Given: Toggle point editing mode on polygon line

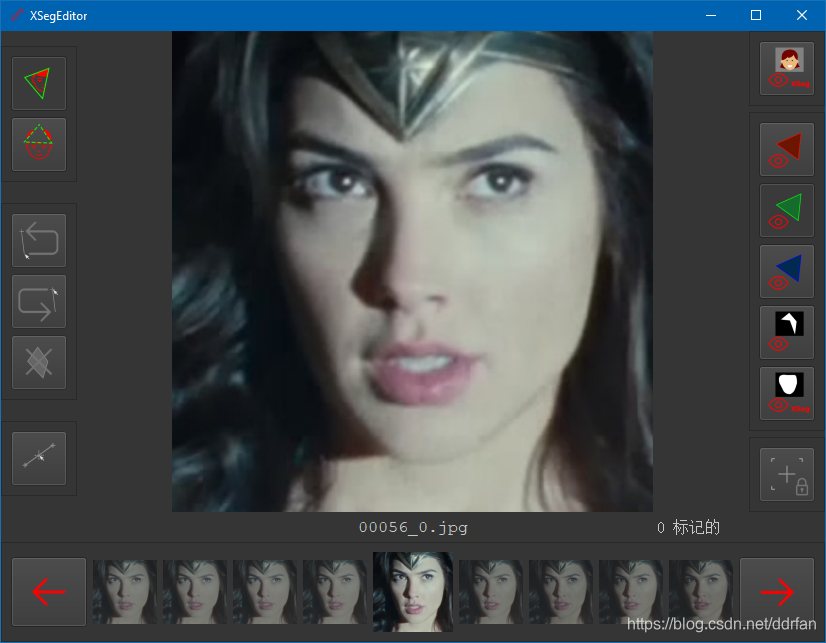Looking at the screenshot, I should tap(39, 458).
